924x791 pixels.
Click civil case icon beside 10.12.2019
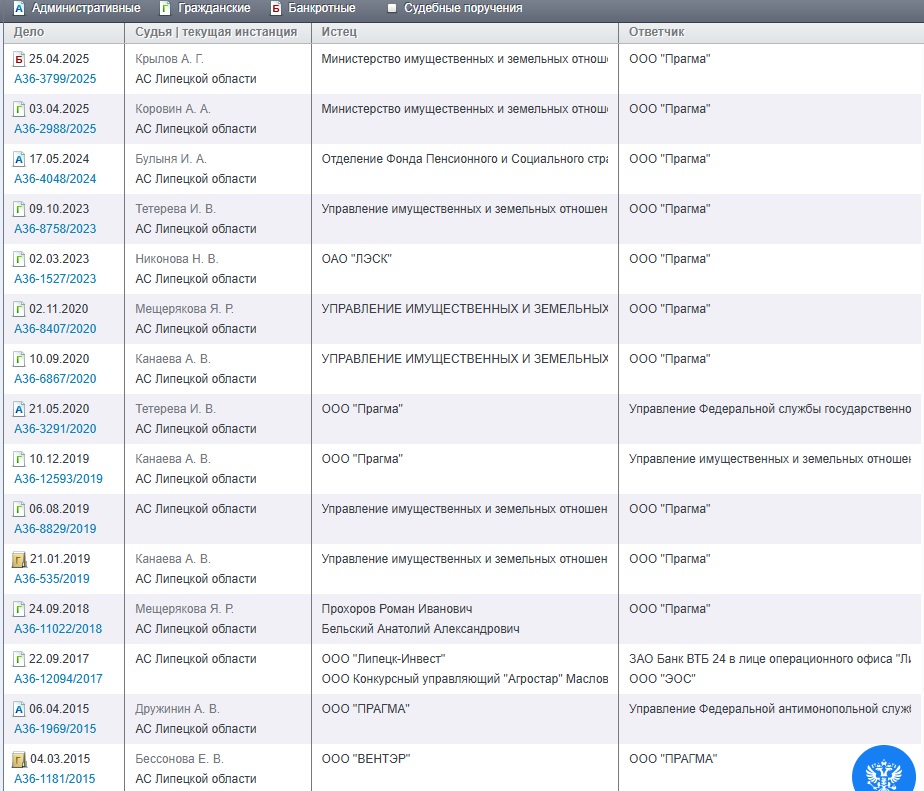pos(19,459)
